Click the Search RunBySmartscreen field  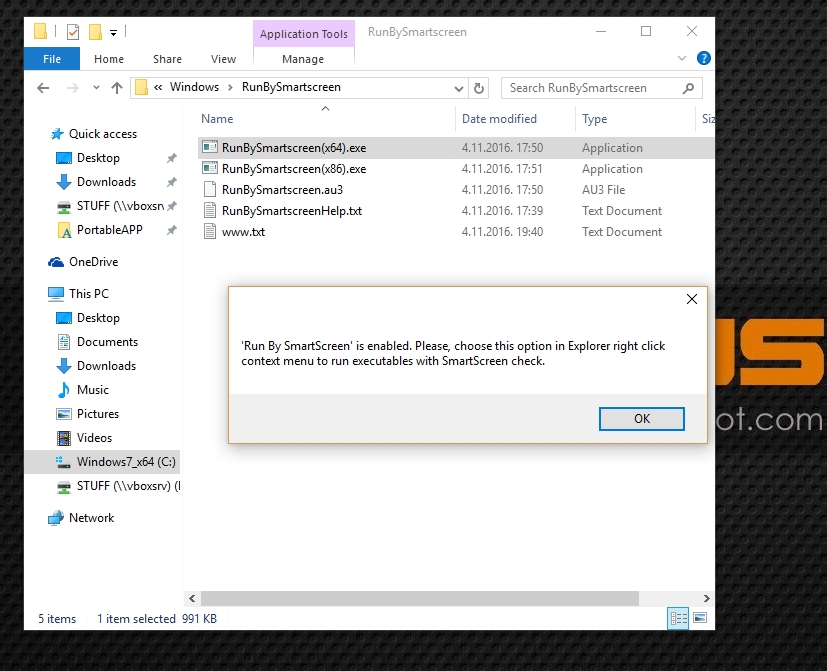(601, 88)
